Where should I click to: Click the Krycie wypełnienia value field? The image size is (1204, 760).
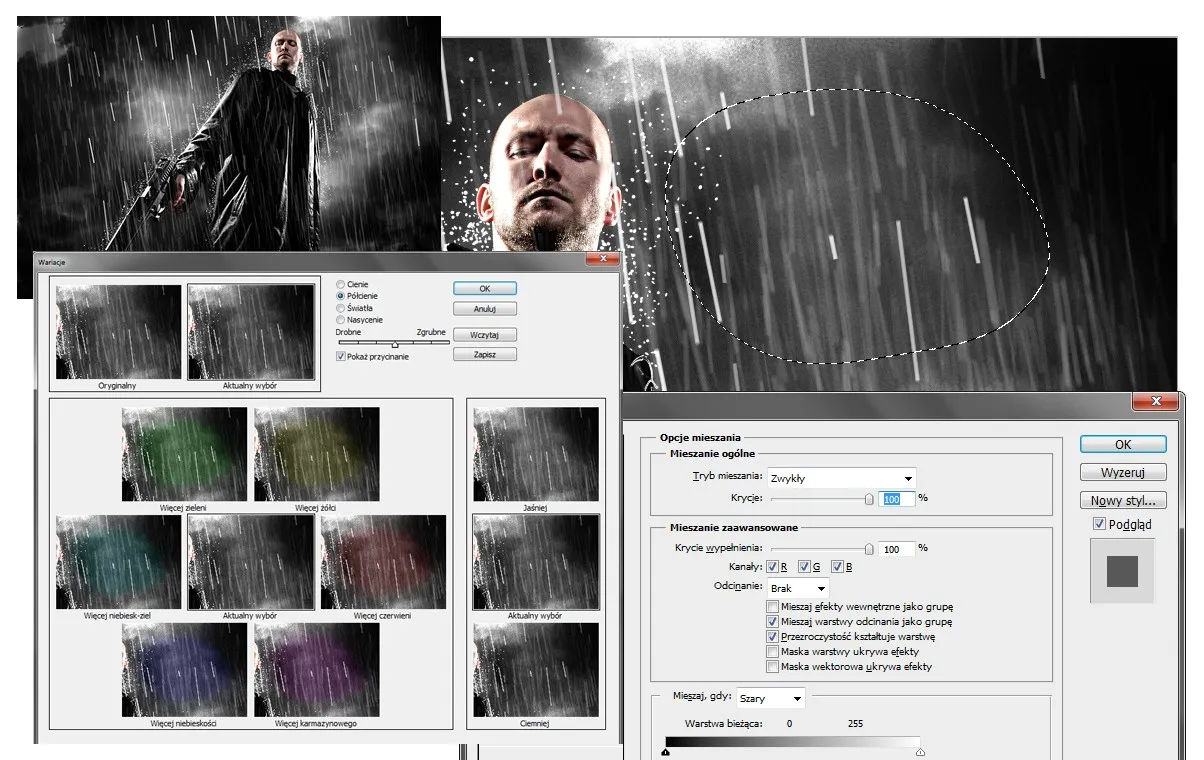point(897,548)
